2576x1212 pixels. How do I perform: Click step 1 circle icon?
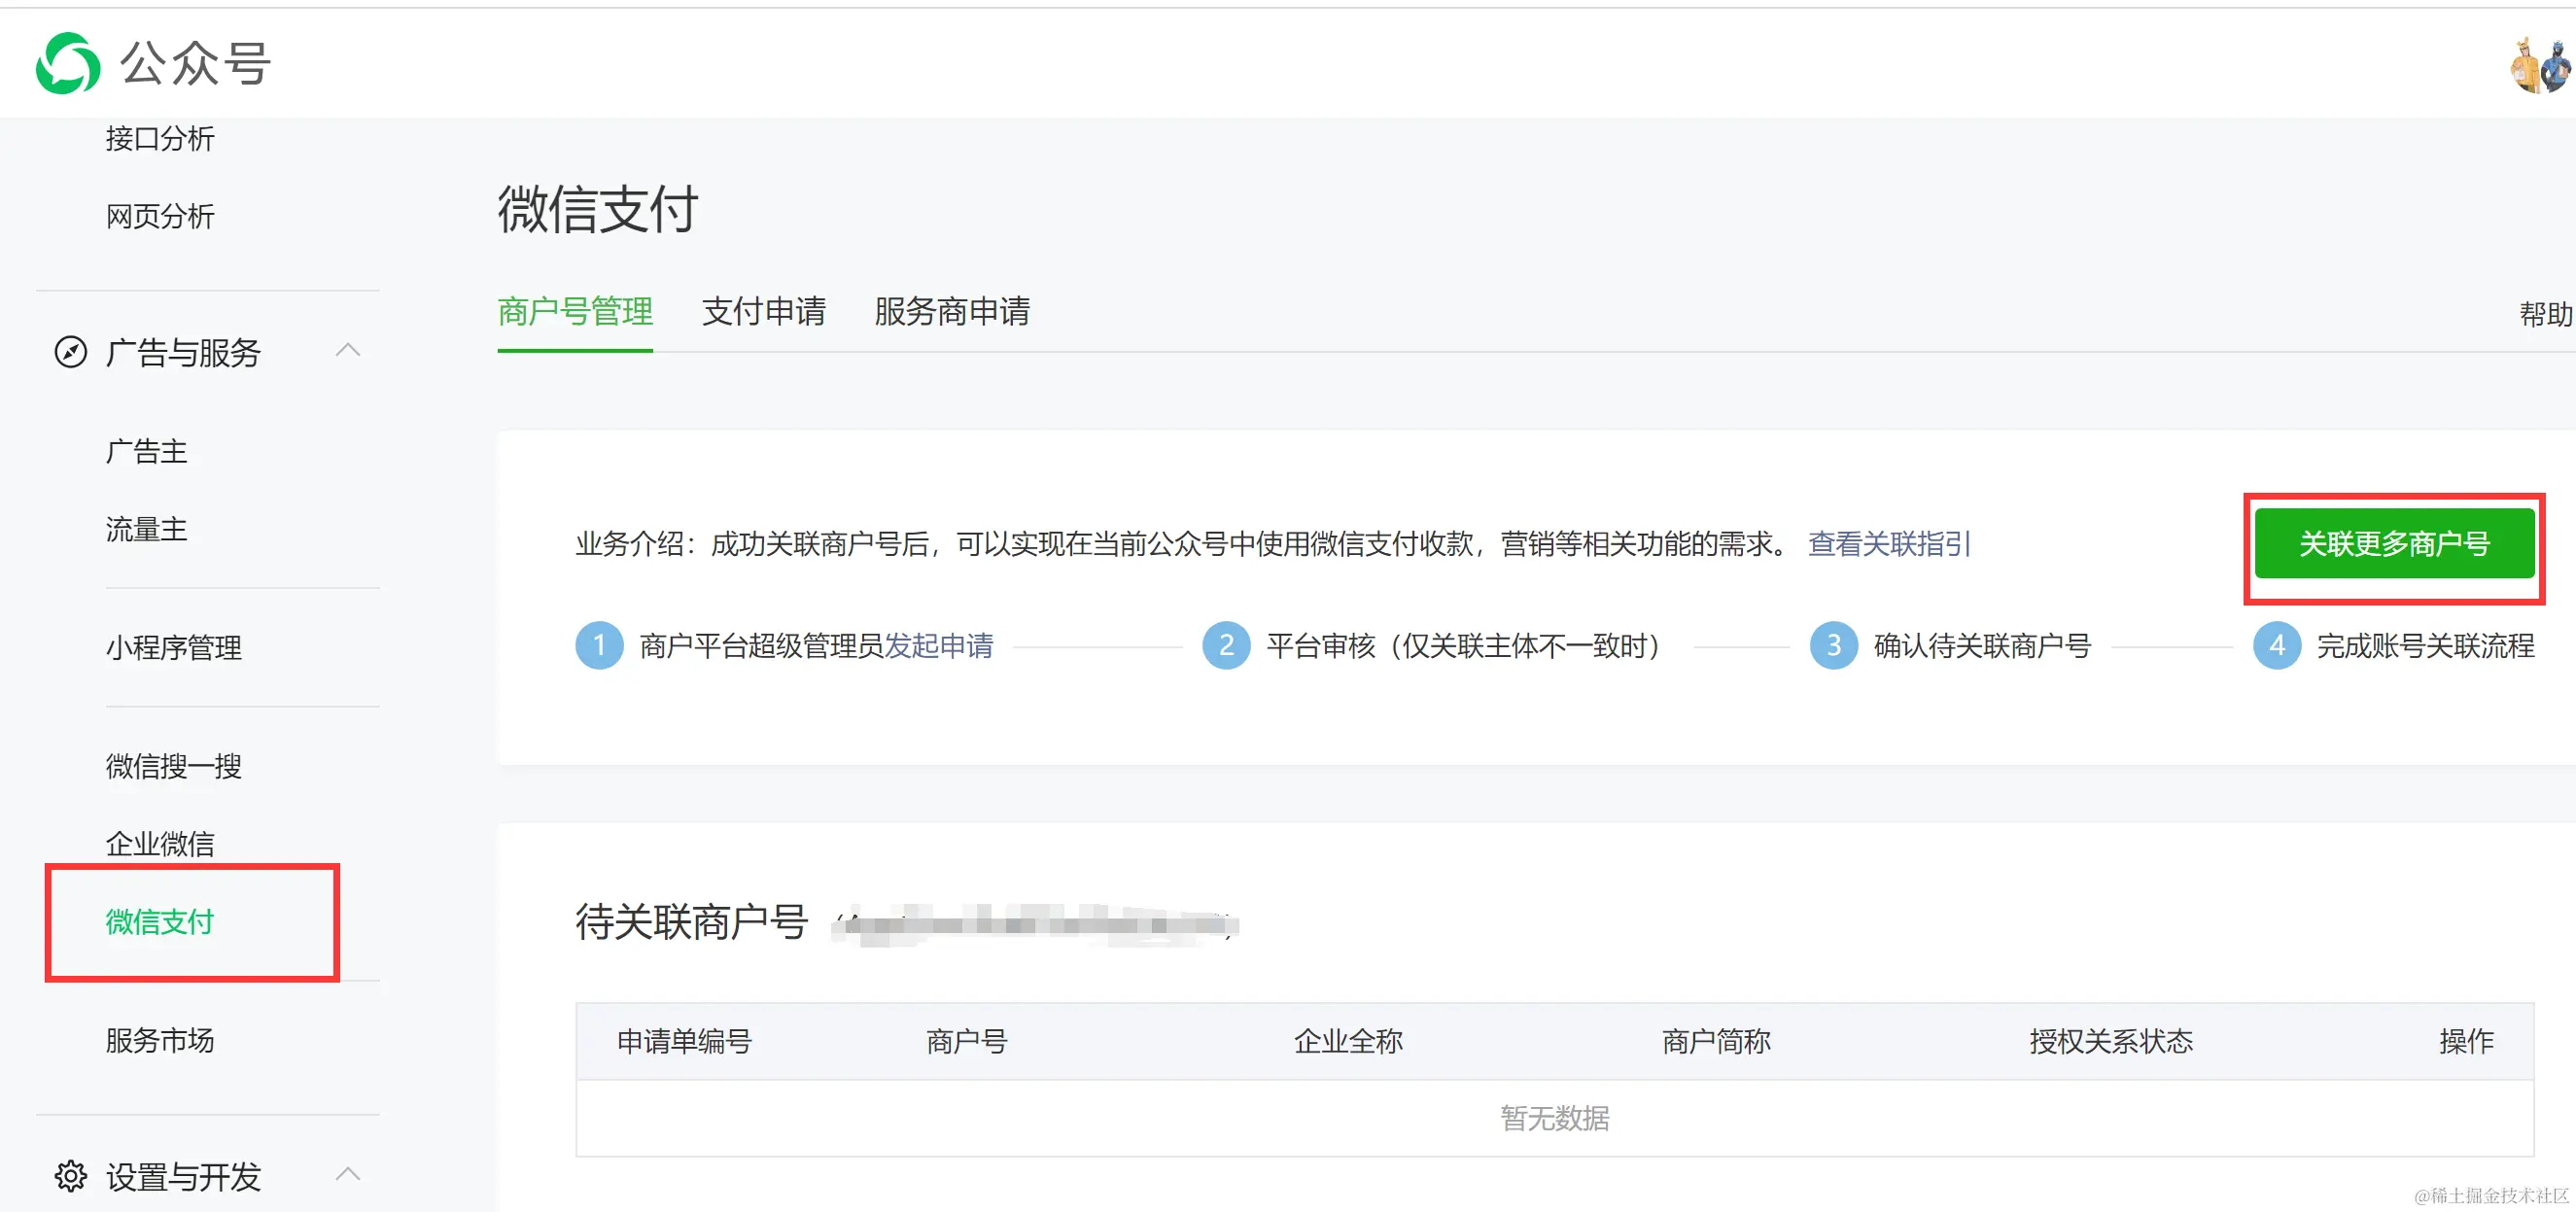click(599, 645)
